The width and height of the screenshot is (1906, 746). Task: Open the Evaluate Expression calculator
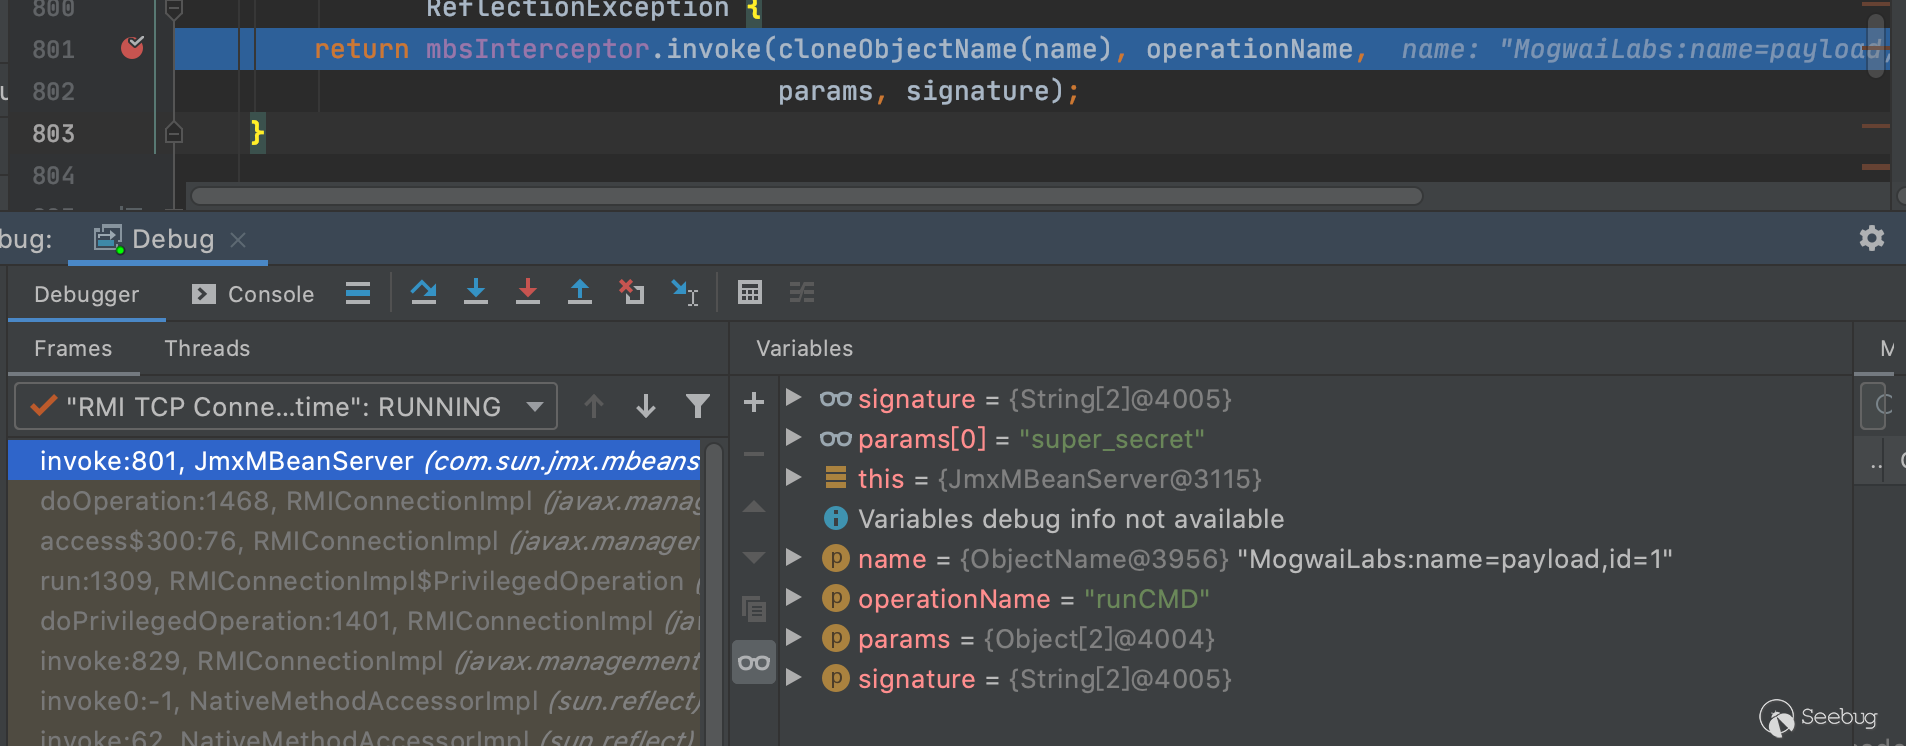pyautogui.click(x=750, y=292)
